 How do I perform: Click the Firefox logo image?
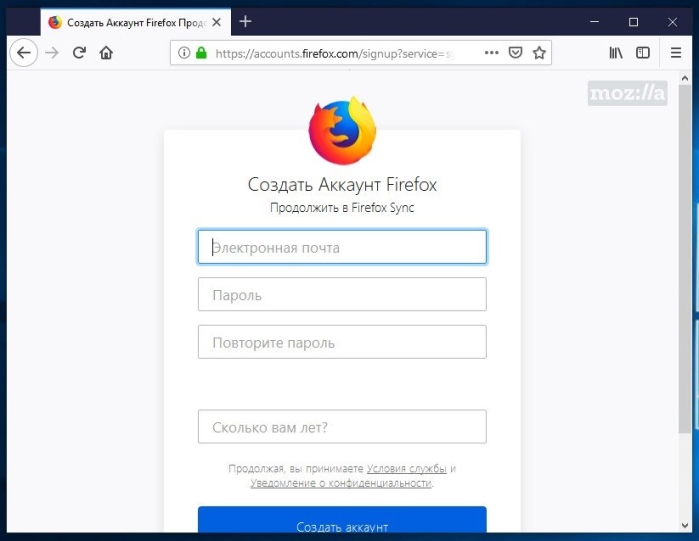point(342,131)
